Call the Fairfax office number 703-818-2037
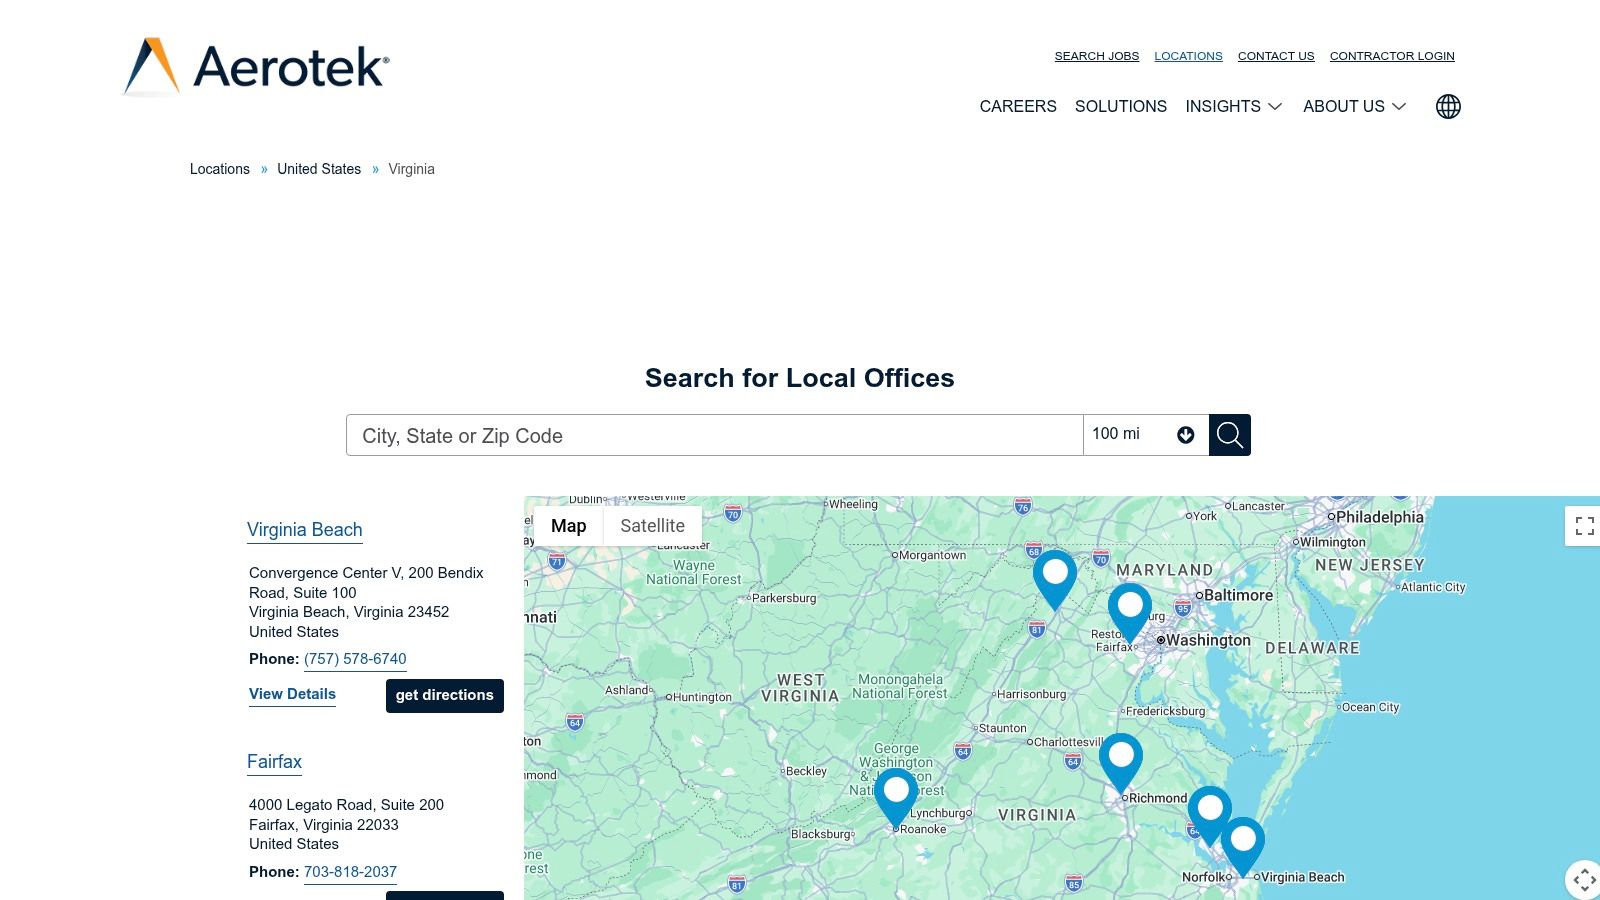The height and width of the screenshot is (900, 1600). (x=350, y=872)
